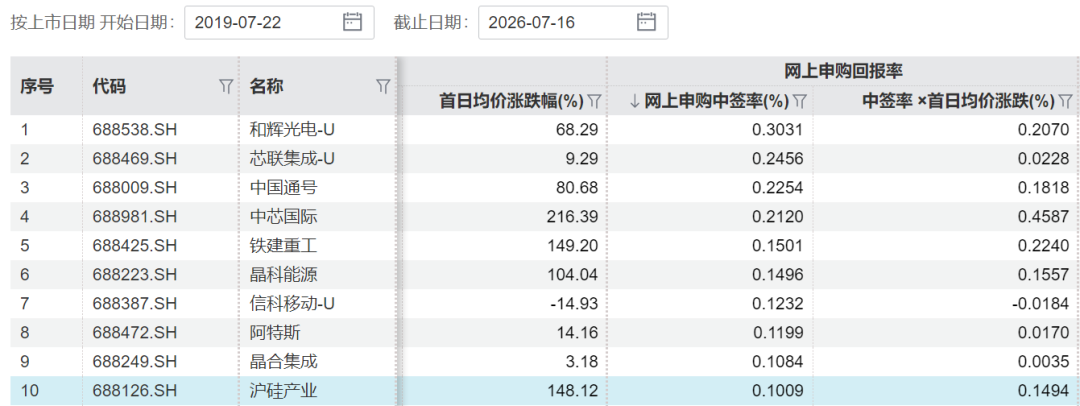Select stock code 688223.SH
1080x406 pixels.
pyautogui.click(x=135, y=274)
